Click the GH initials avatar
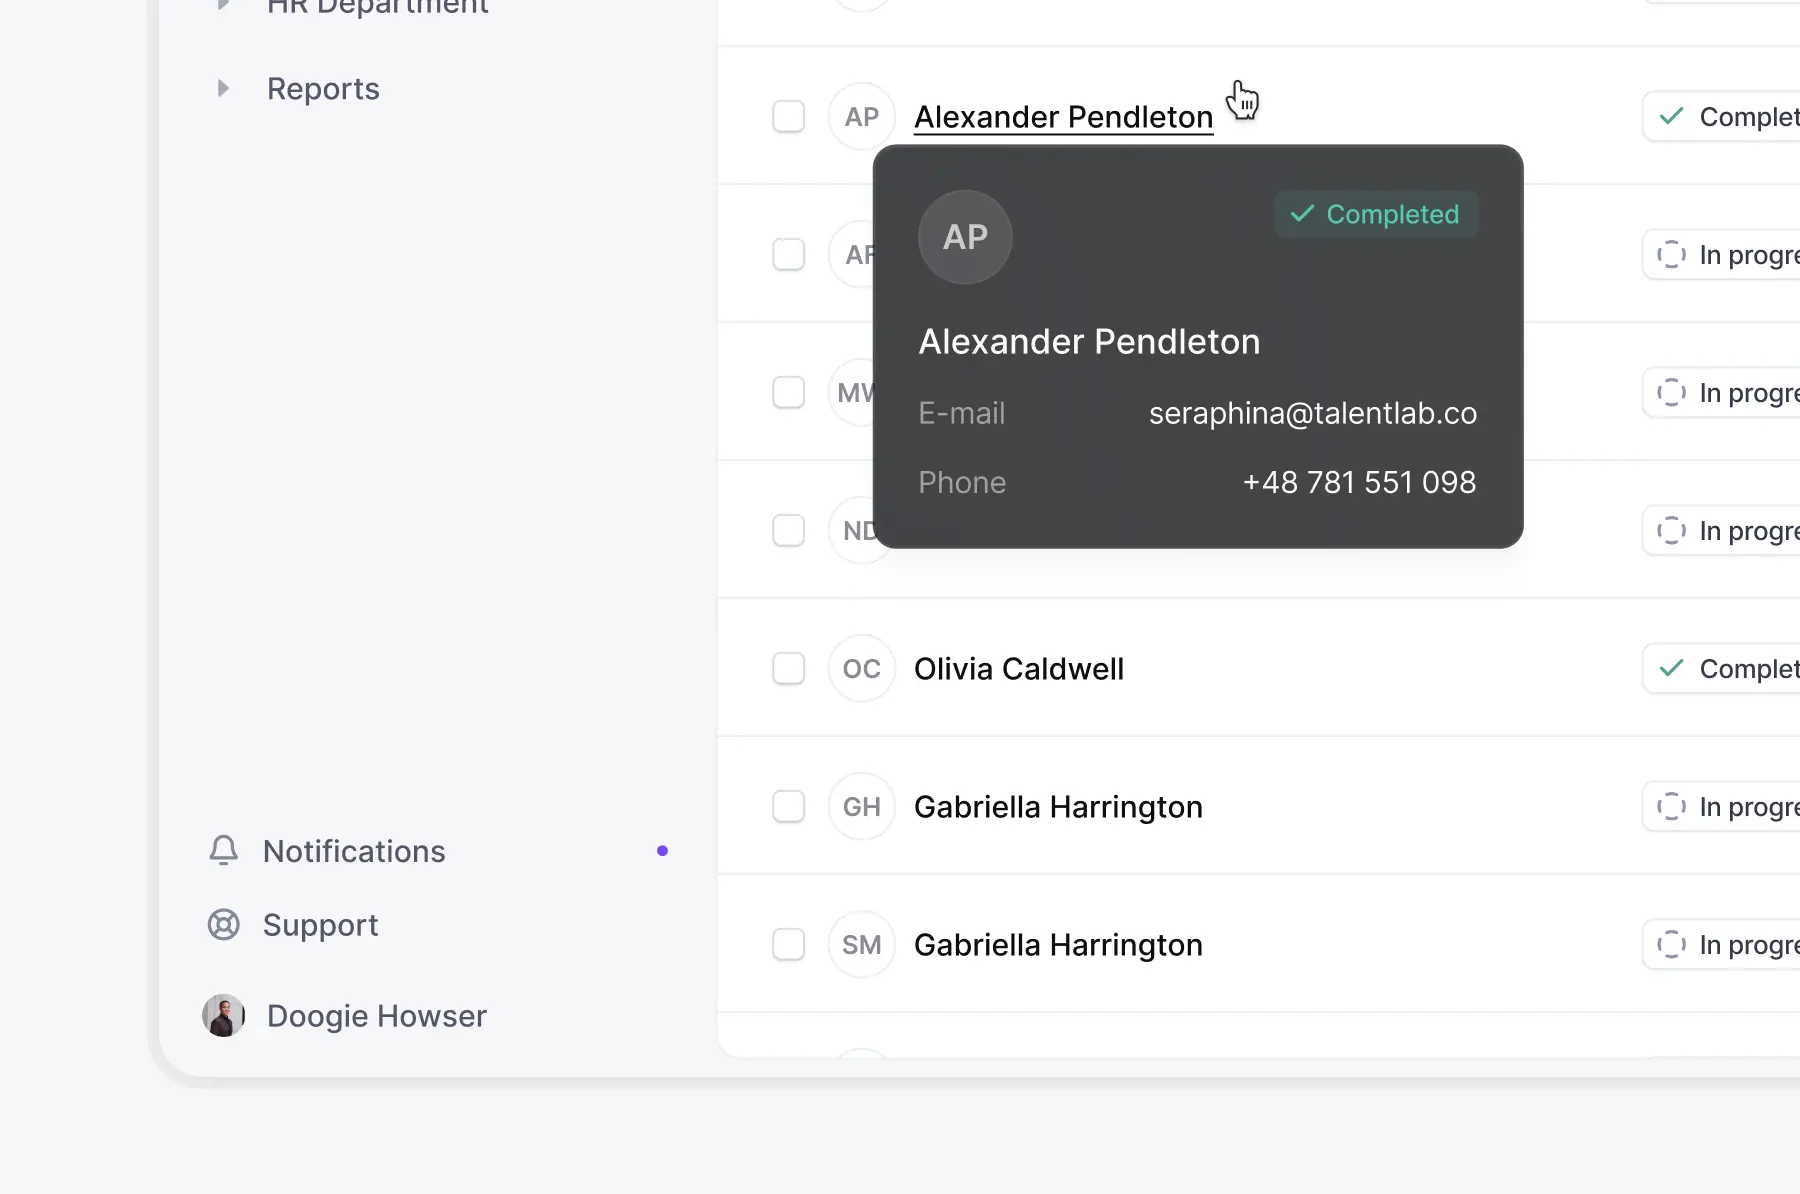 pos(861,807)
